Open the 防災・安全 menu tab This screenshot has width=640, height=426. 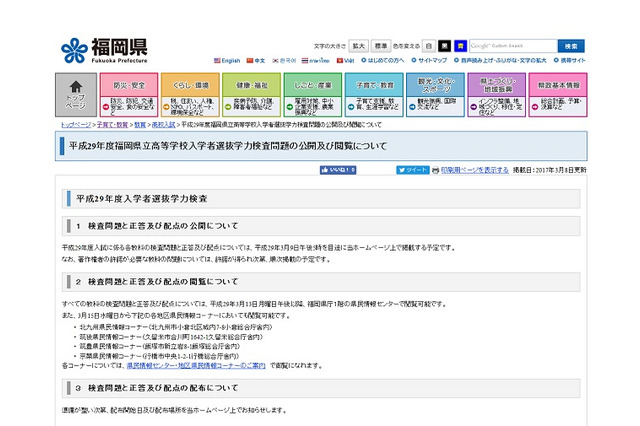click(x=129, y=85)
